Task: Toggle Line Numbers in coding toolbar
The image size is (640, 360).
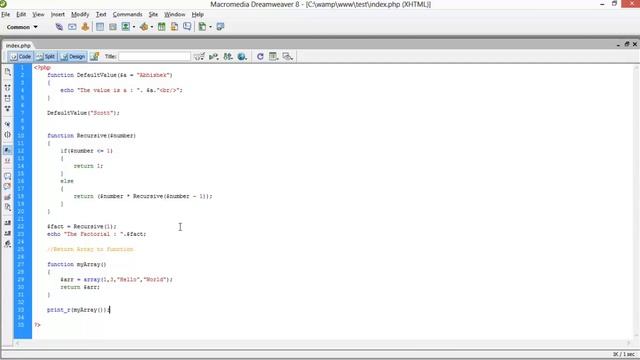Action: (x=7, y=150)
